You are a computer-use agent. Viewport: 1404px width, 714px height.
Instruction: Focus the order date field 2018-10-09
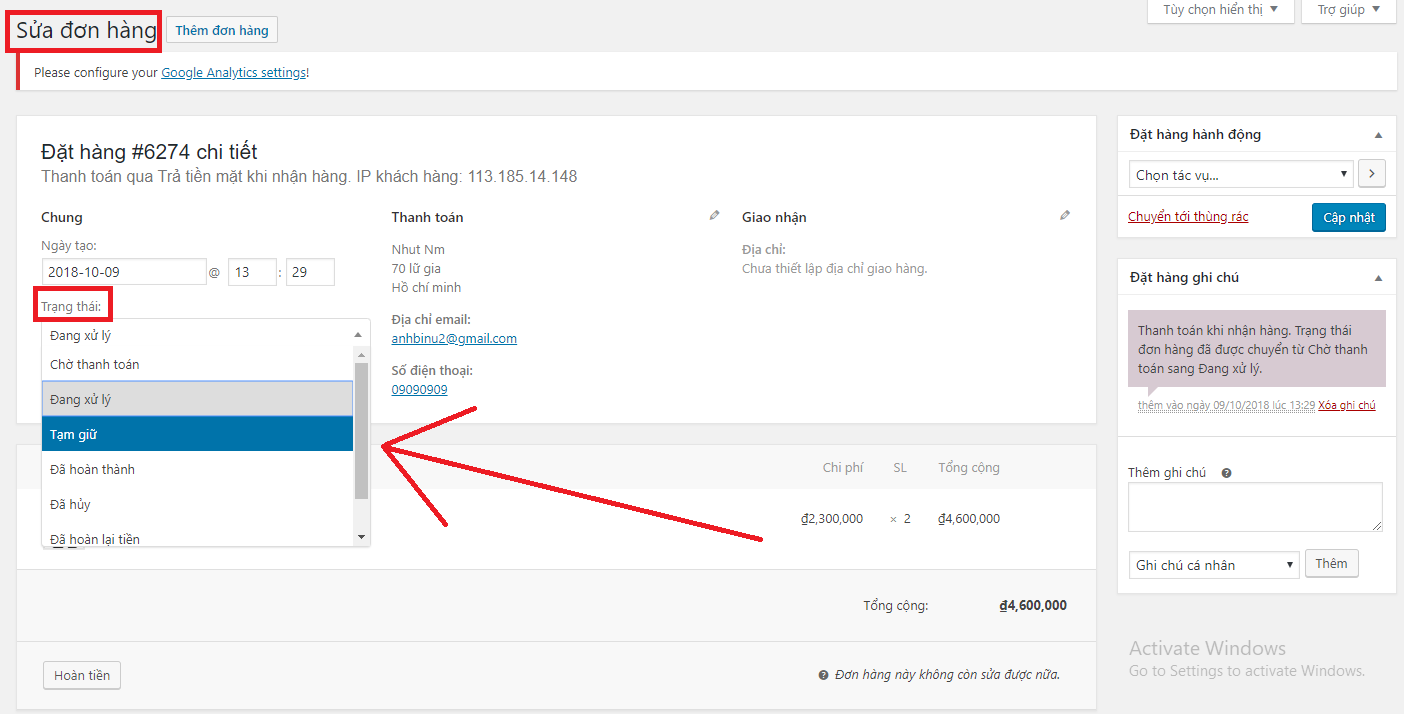point(124,272)
